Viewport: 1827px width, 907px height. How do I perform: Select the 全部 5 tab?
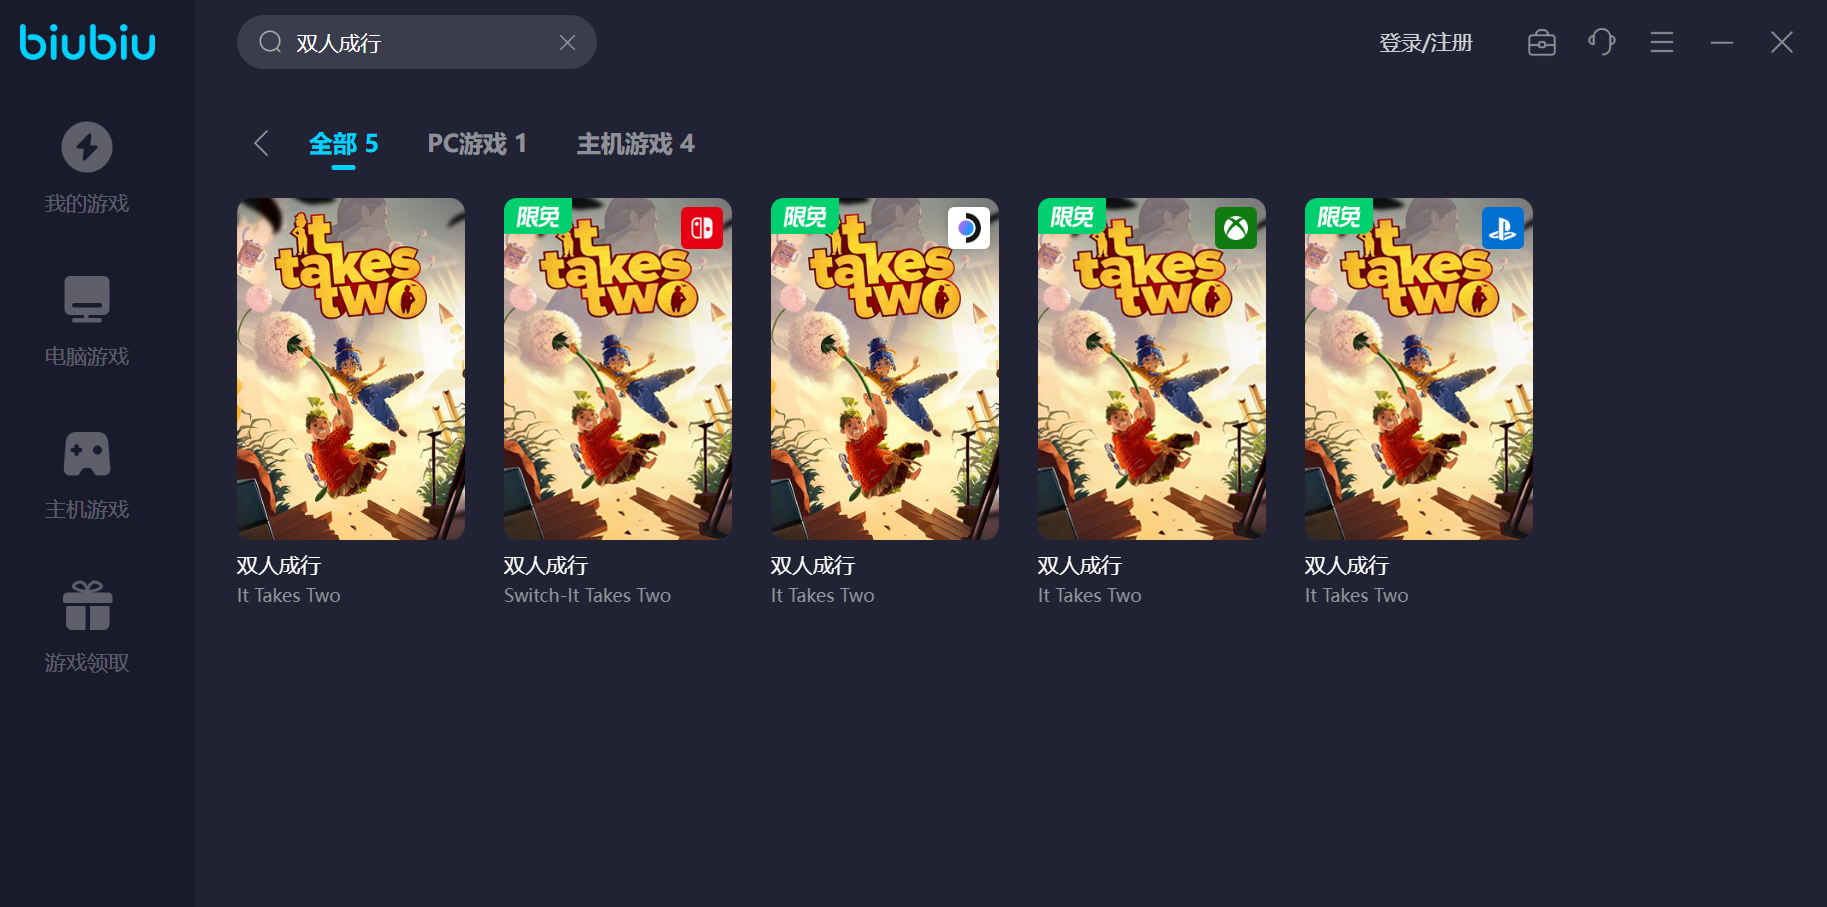click(x=343, y=144)
